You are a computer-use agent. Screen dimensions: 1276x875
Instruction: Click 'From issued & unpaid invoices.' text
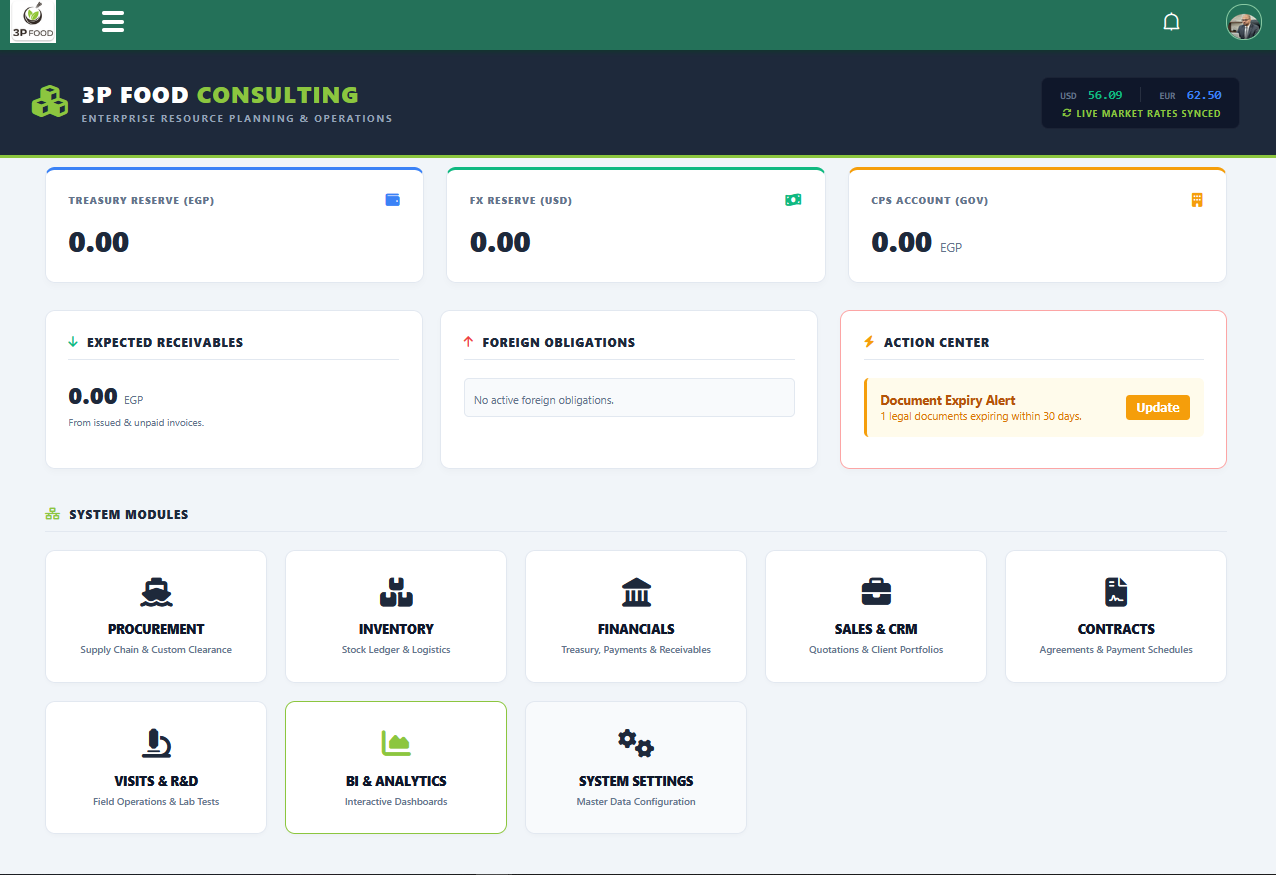136,423
